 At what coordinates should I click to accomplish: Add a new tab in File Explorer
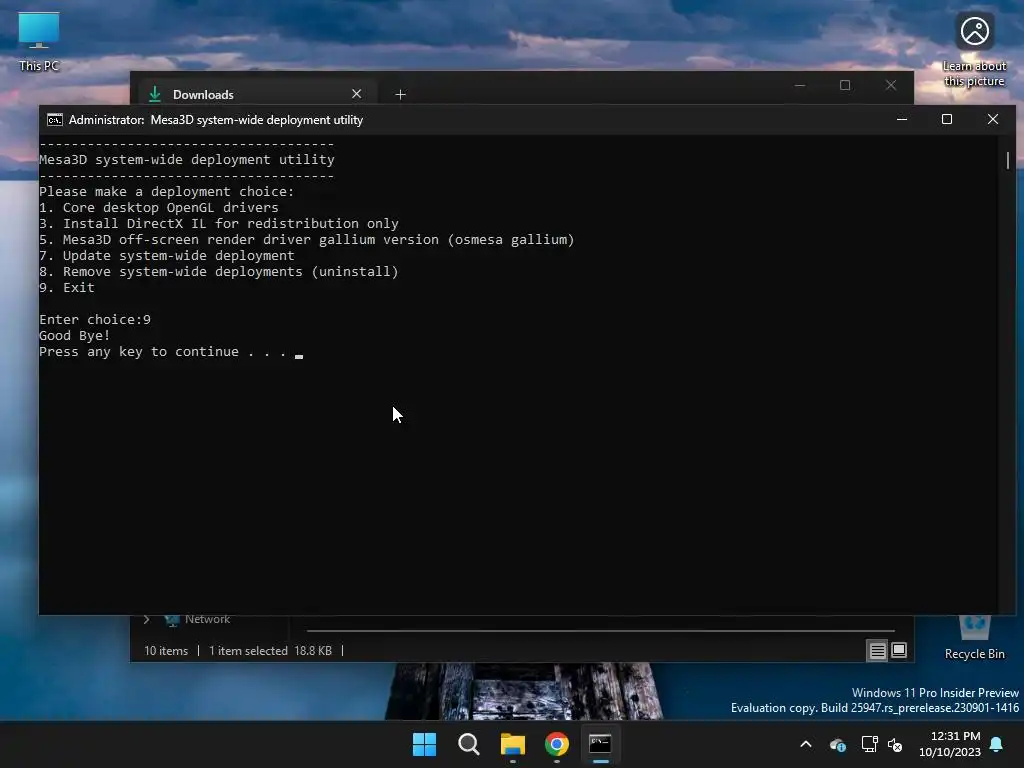coord(400,95)
